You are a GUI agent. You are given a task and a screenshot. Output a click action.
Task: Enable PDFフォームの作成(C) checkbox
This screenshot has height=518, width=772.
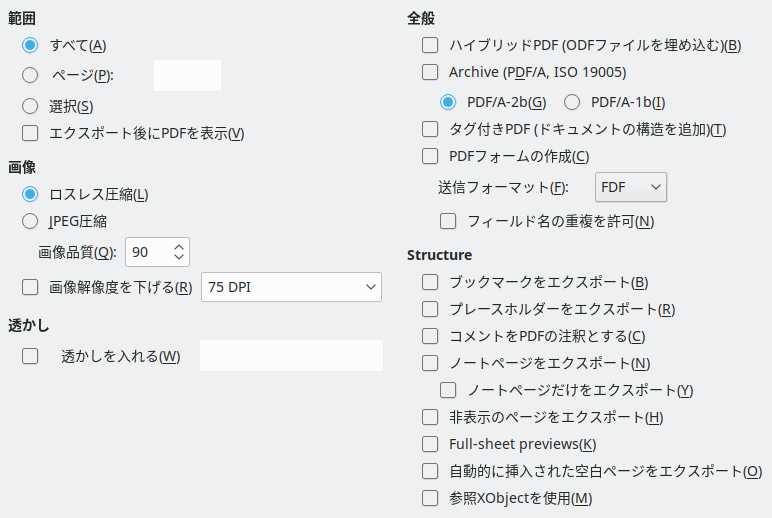coord(430,157)
